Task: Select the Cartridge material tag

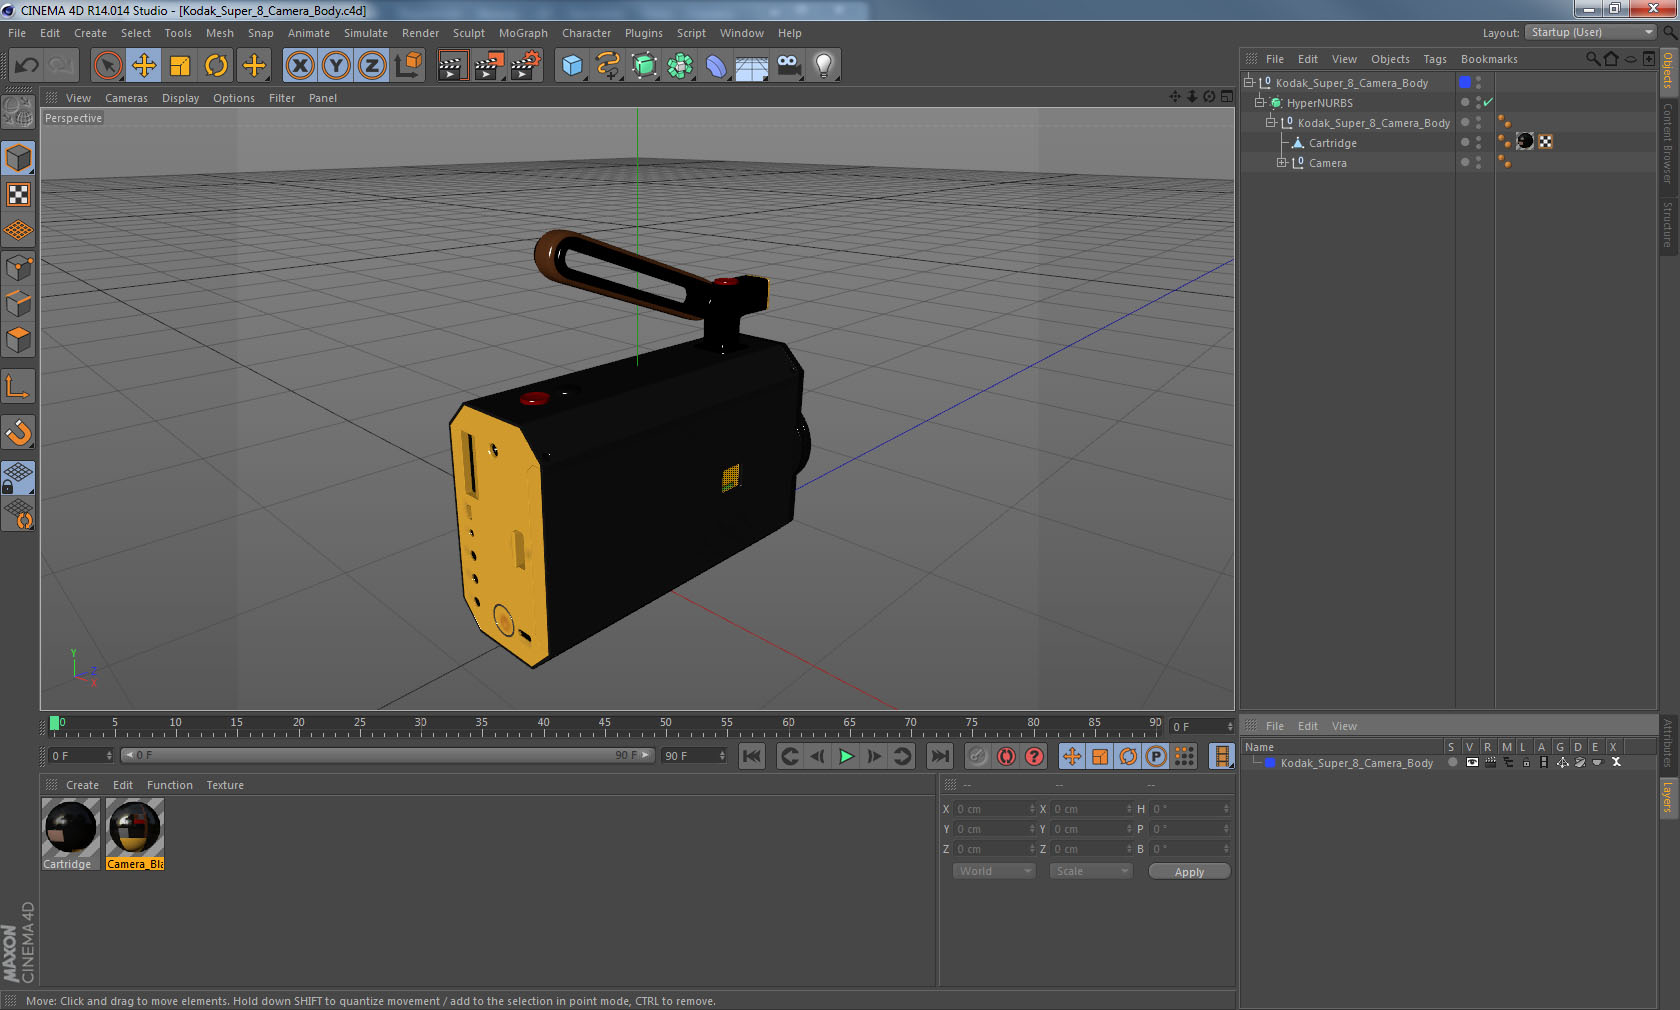Action: click(1525, 141)
